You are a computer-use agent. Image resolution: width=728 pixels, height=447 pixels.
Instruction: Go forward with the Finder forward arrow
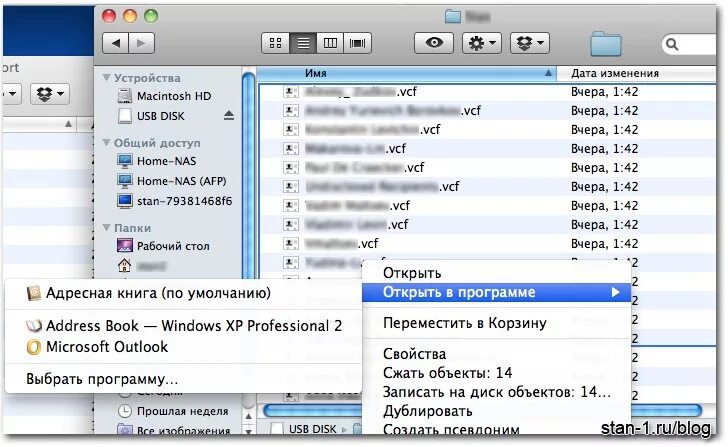coord(141,43)
